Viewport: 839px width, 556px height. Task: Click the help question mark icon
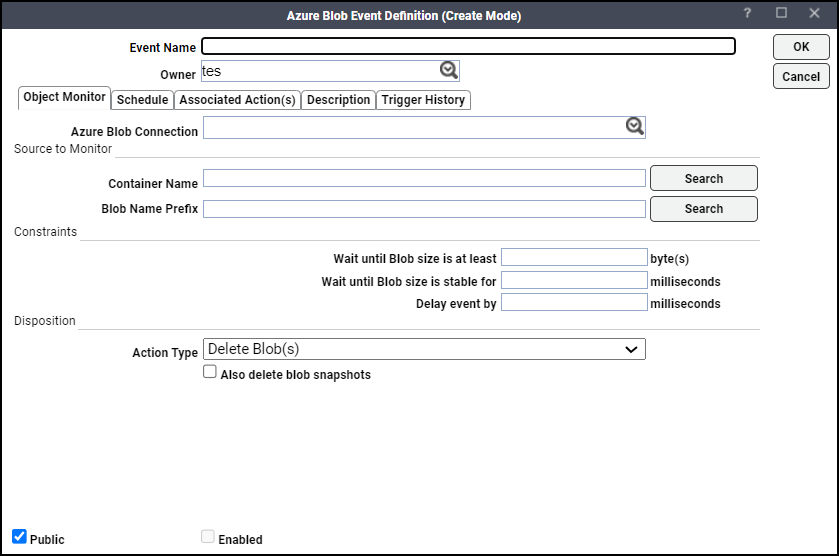point(748,13)
